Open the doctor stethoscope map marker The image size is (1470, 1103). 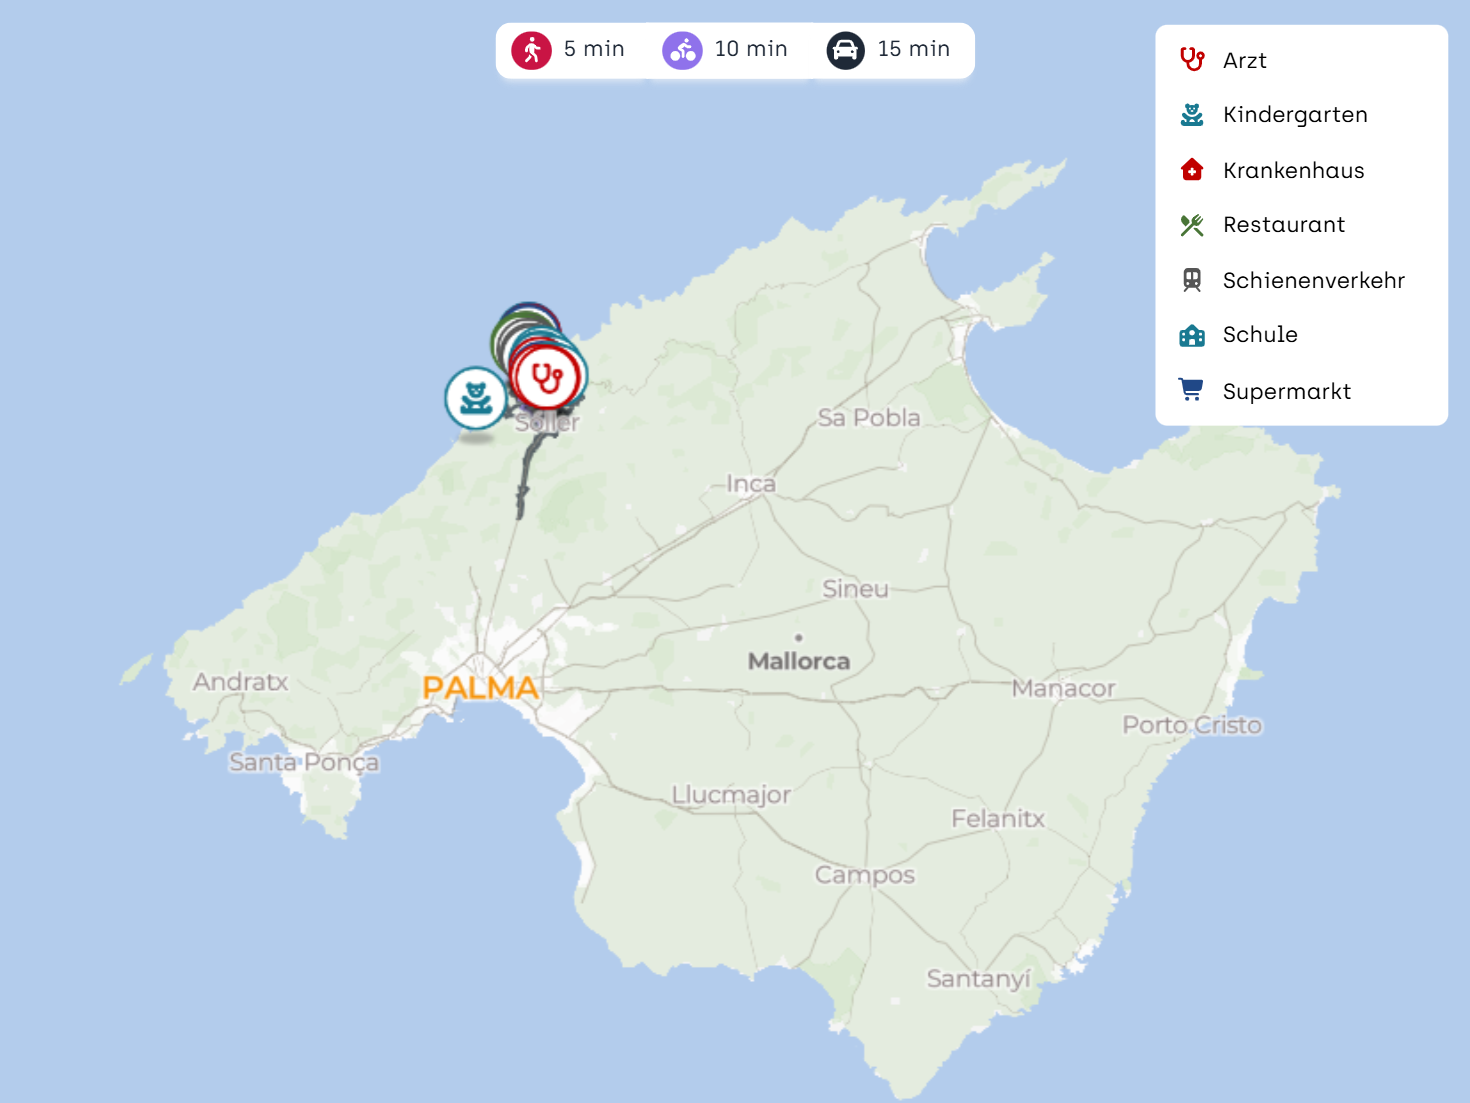546,378
